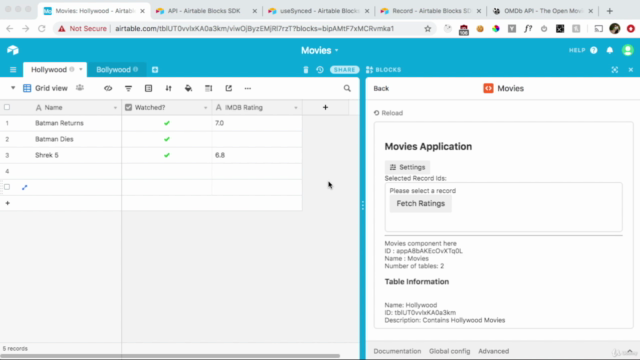Switch to Record - Airtable Blocks browser tab
Image resolution: width=640 pixels, height=360 pixels.
click(431, 11)
